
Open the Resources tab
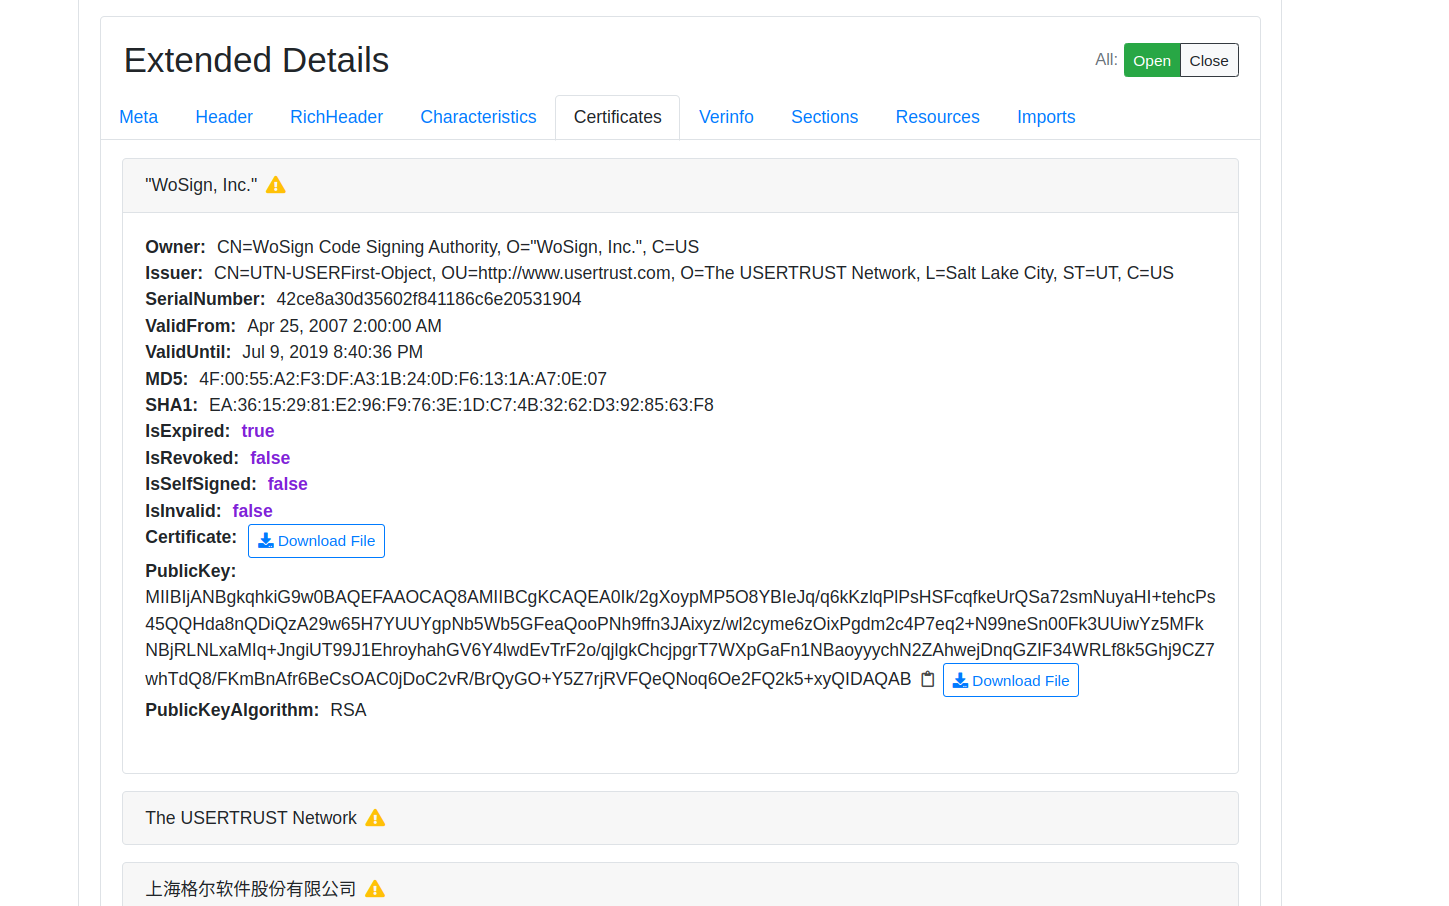pos(938,117)
